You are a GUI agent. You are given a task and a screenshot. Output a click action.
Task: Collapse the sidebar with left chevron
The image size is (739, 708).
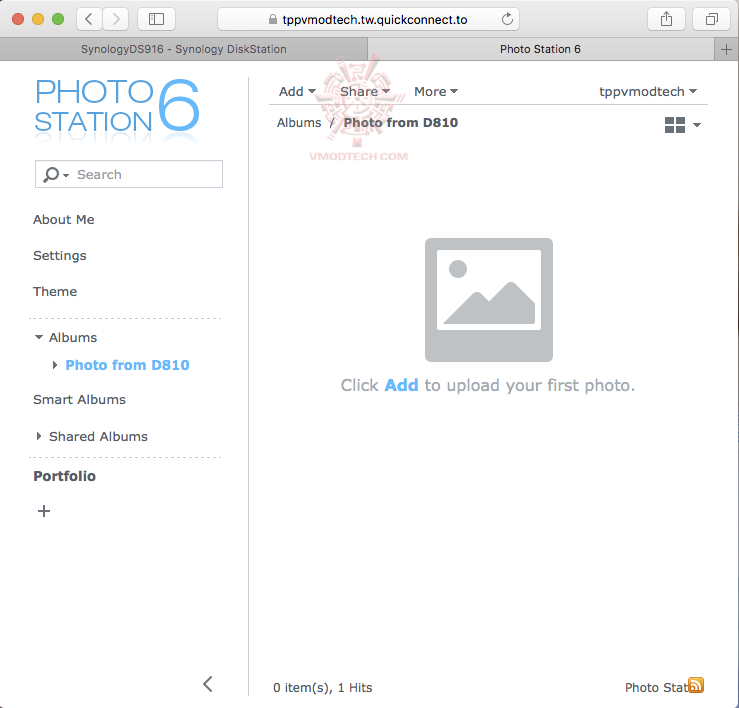coord(208,684)
